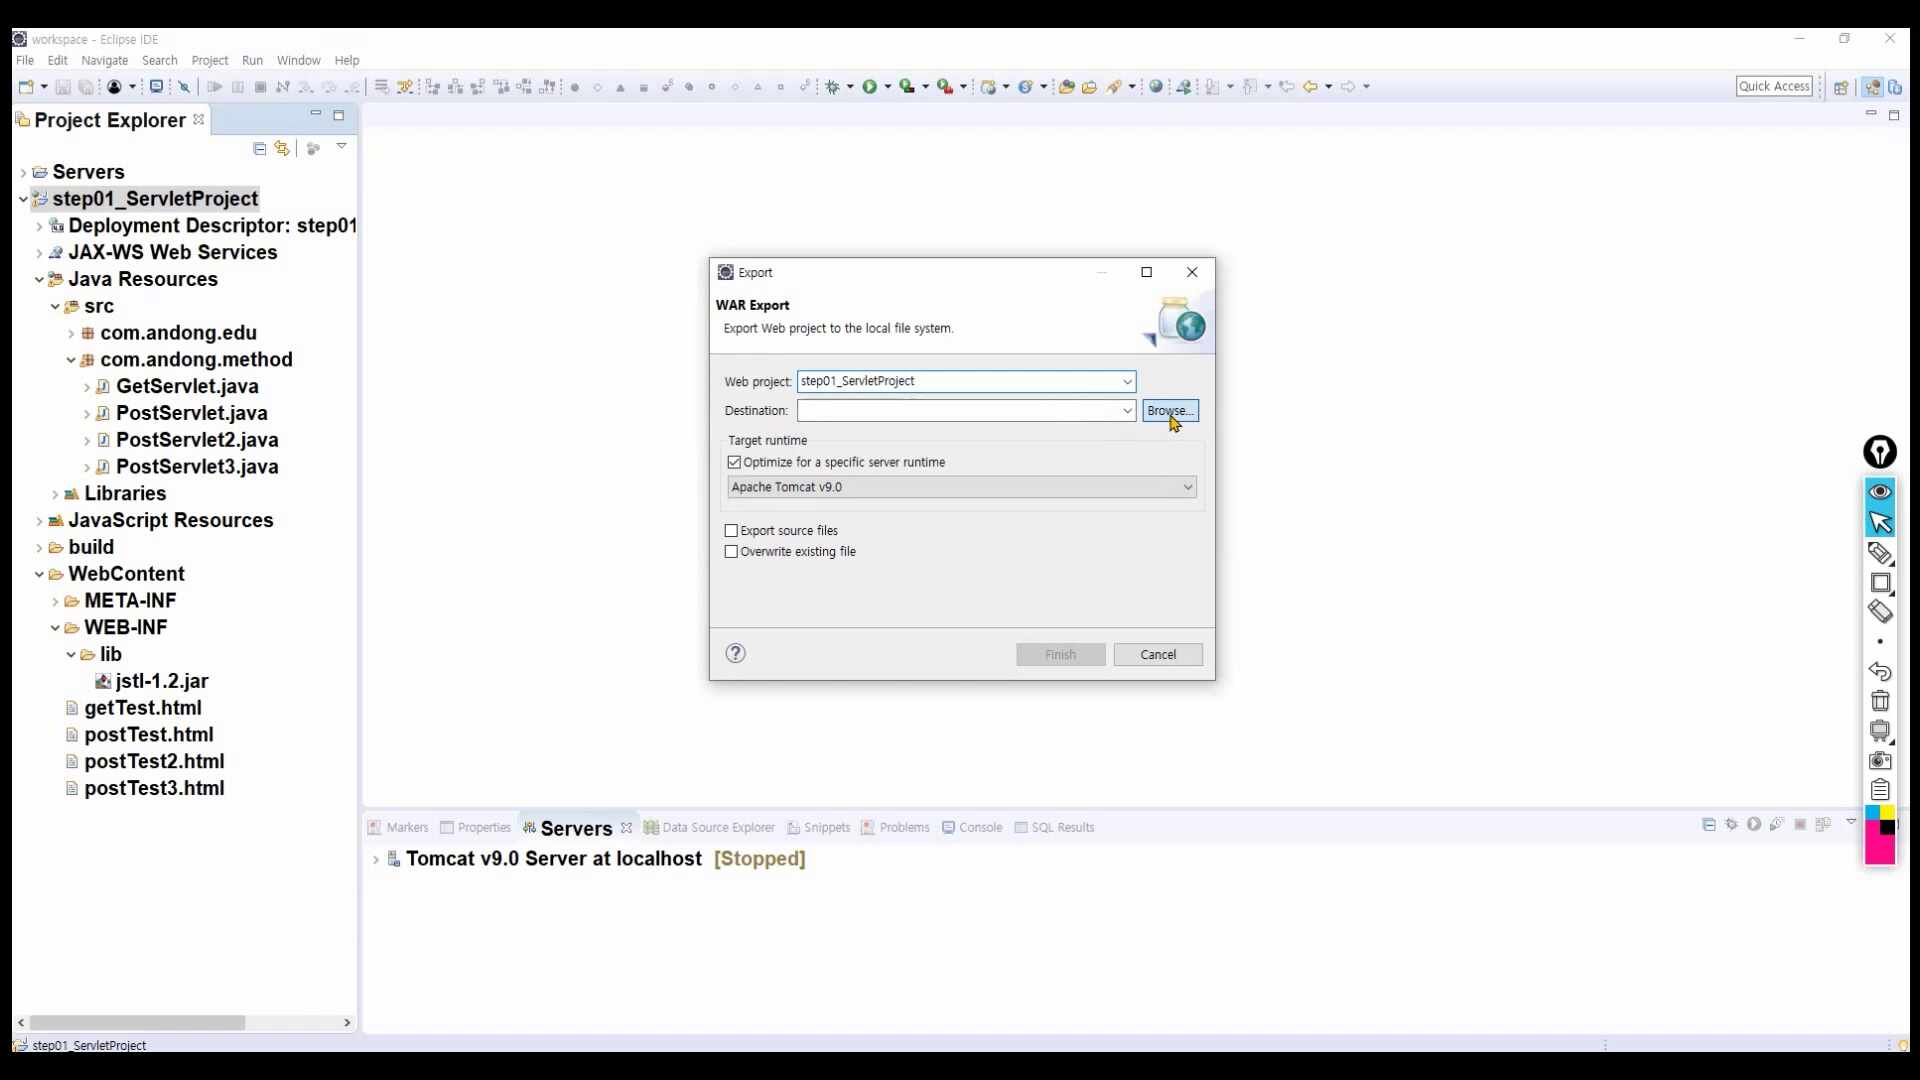
Task: Expand the JavaScript Resources node
Action: [x=39, y=521]
